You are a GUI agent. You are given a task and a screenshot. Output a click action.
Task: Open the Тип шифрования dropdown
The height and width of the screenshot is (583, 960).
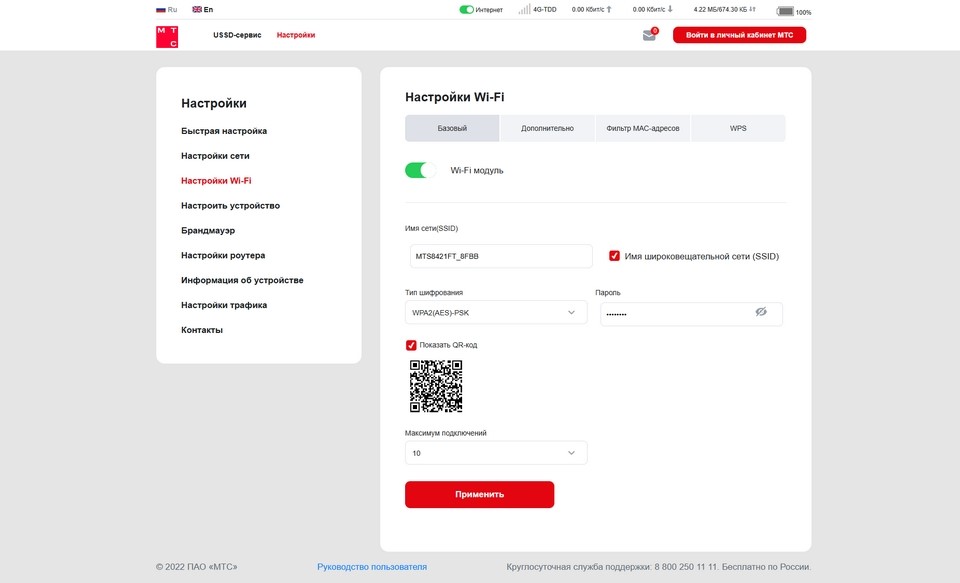(x=496, y=313)
